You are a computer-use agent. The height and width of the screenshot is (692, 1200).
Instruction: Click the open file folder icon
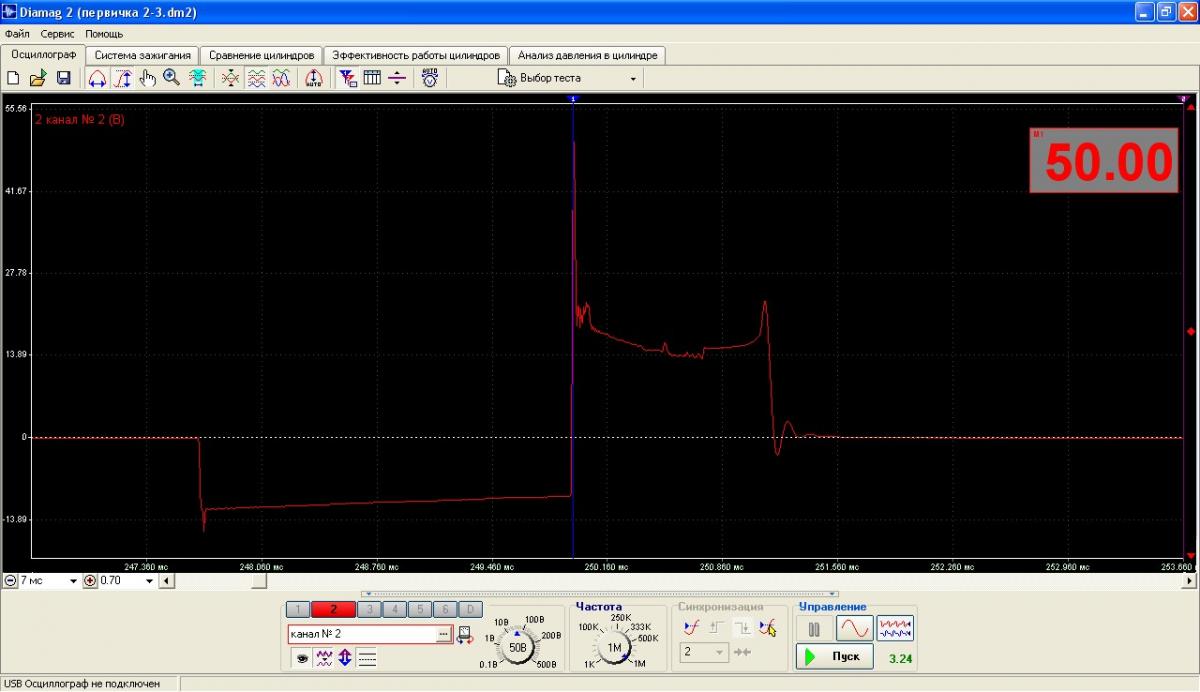click(x=38, y=78)
